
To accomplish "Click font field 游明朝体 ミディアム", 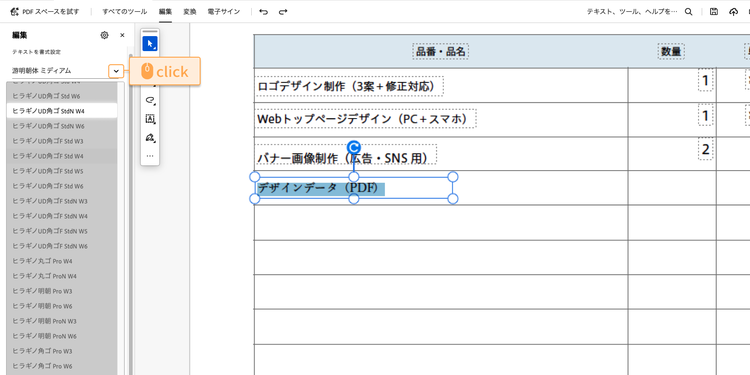I will (x=60, y=71).
